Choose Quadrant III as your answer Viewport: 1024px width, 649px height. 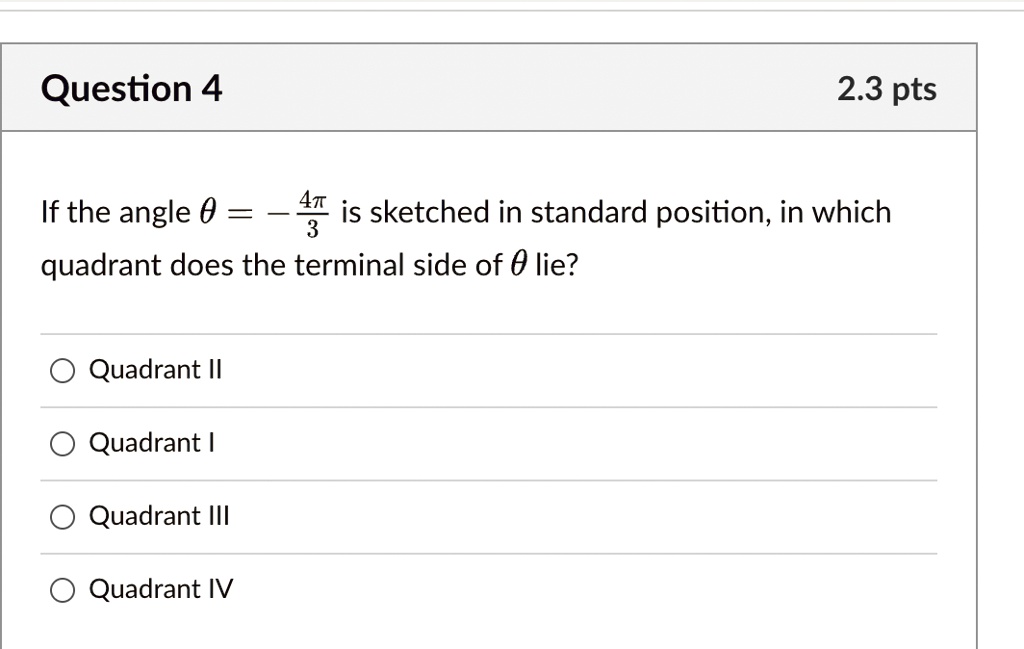(61, 516)
